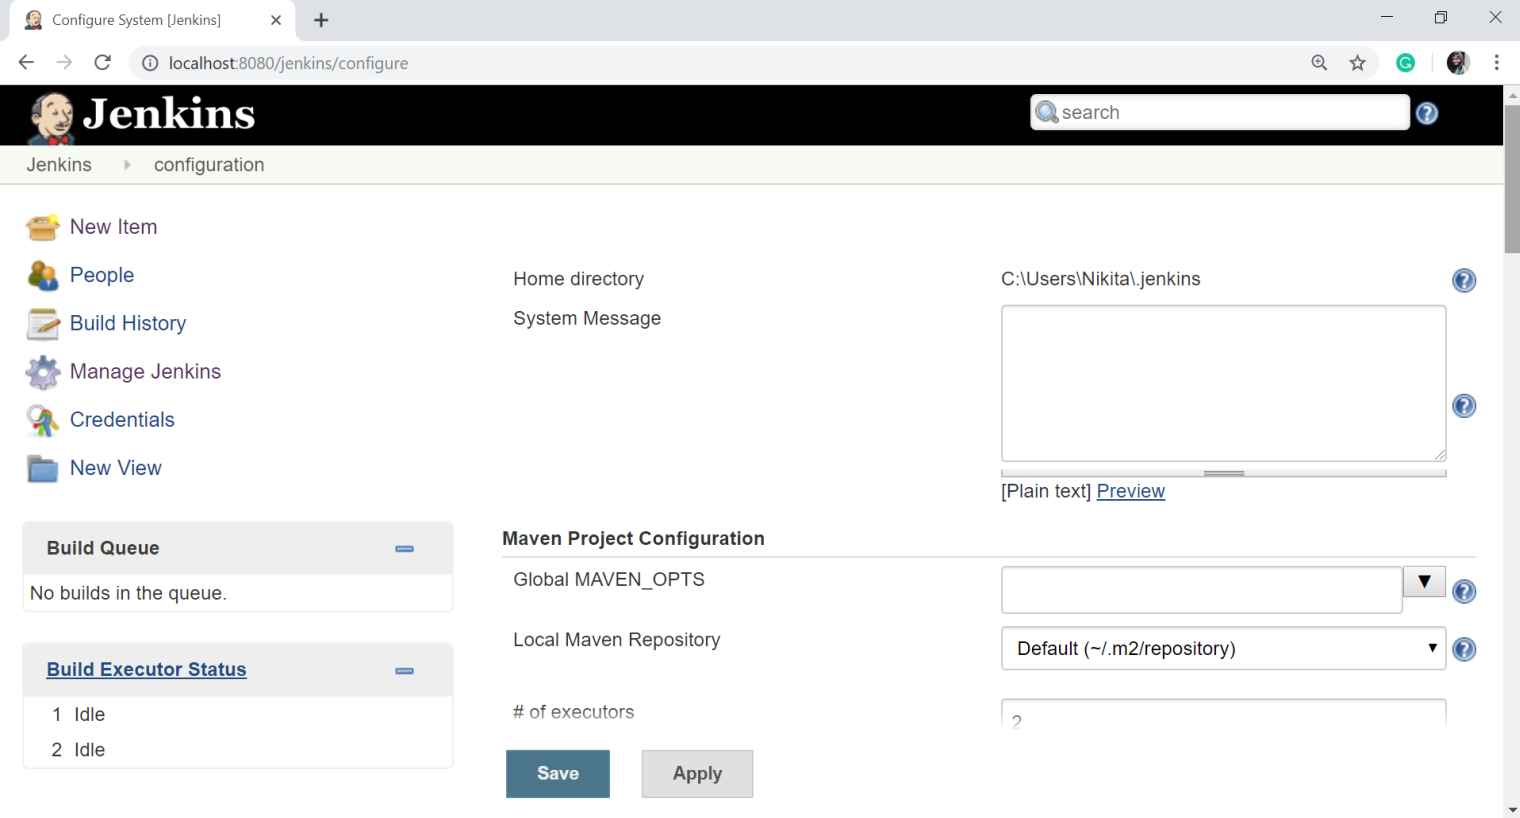The image size is (1520, 818).
Task: Open help for Global MAVEN_OPTS
Action: pos(1464,591)
